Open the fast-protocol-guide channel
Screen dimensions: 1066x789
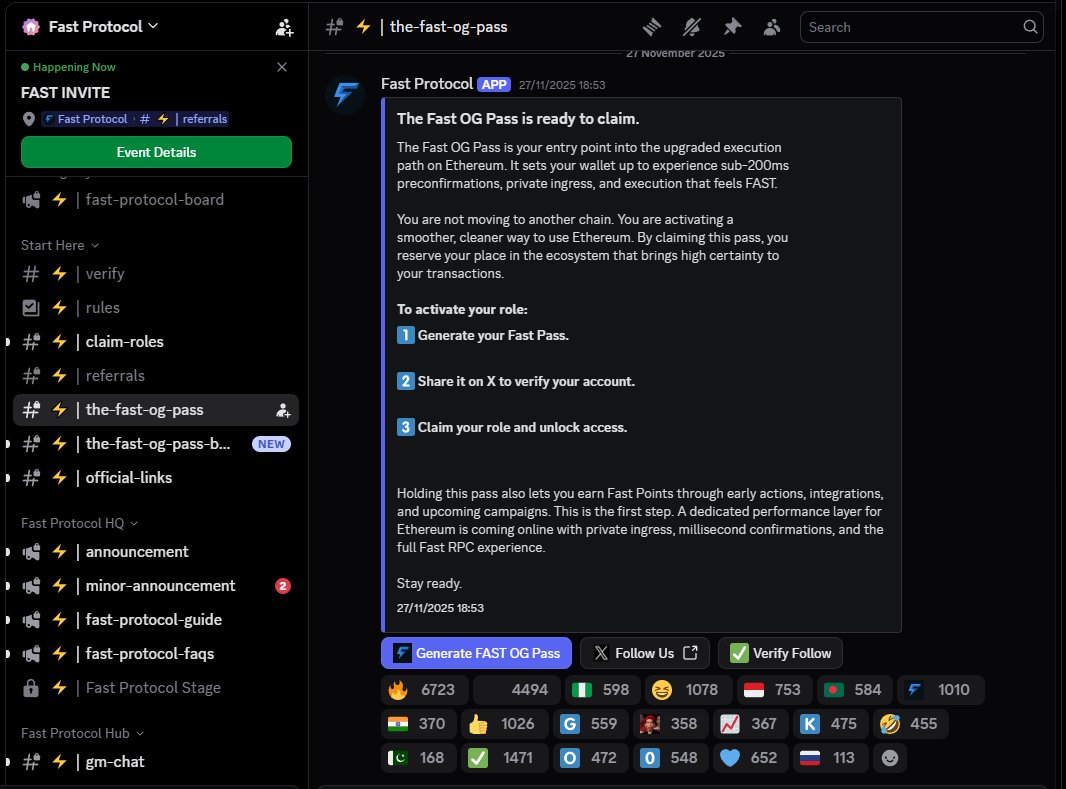[156, 620]
